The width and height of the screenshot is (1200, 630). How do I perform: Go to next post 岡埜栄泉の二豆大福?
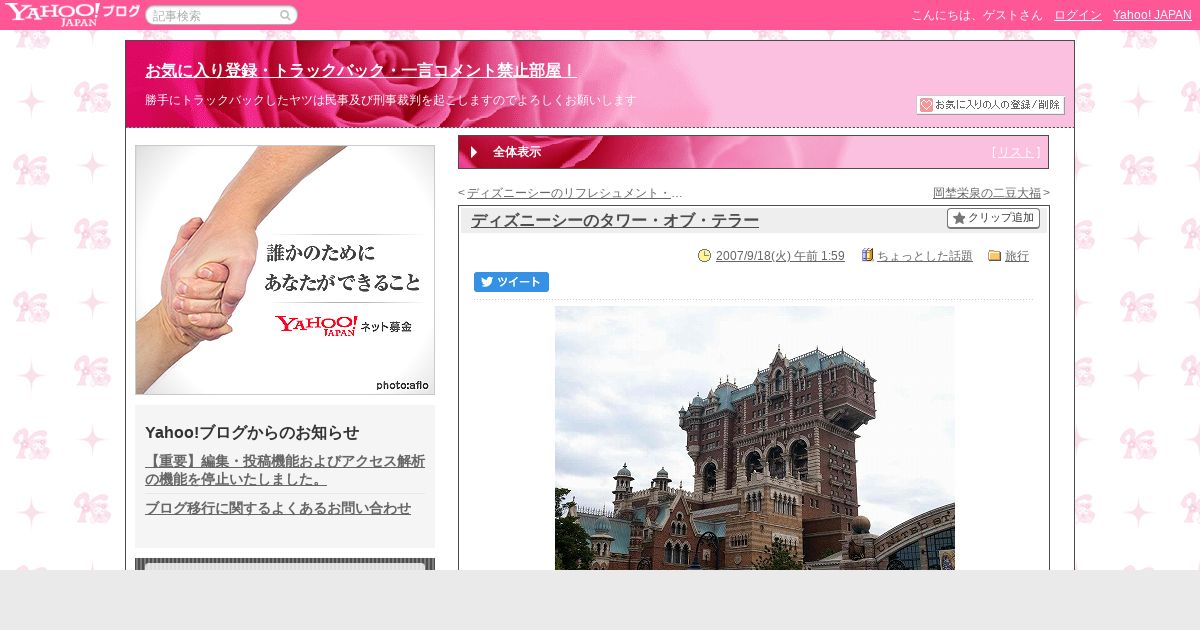987,193
